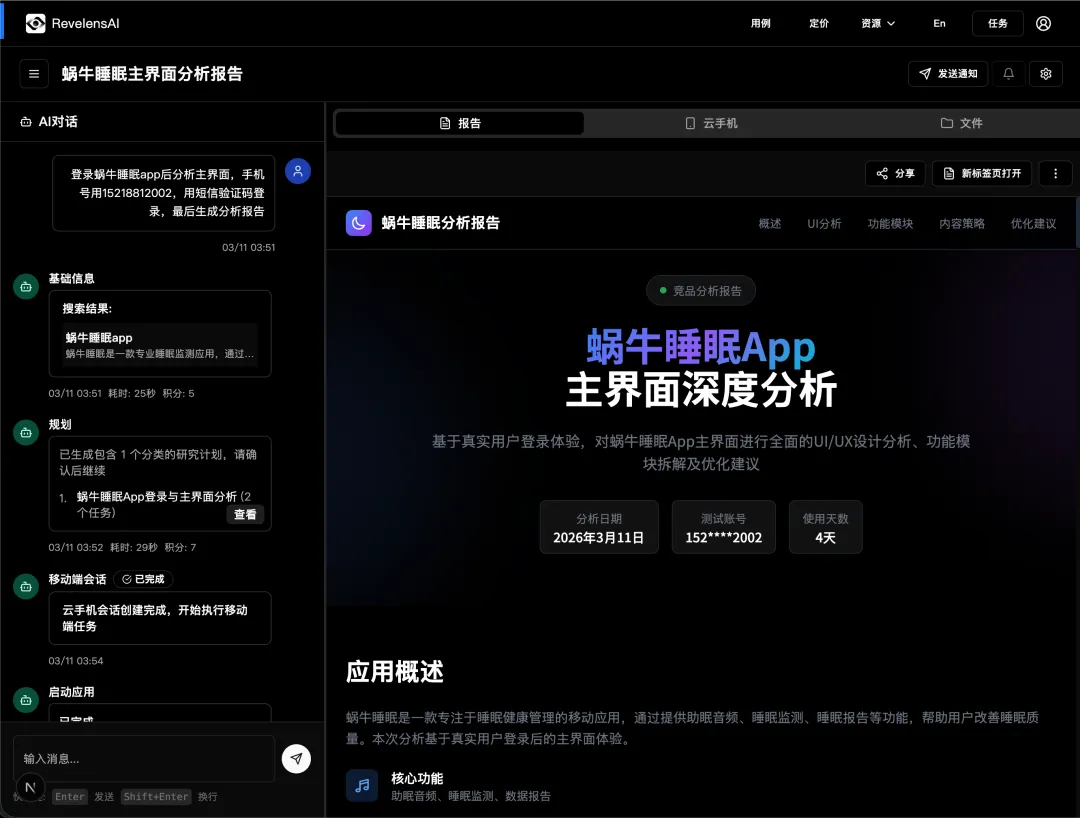Viewport: 1080px width, 818px height.
Task: Open notifications bell
Action: (1008, 74)
